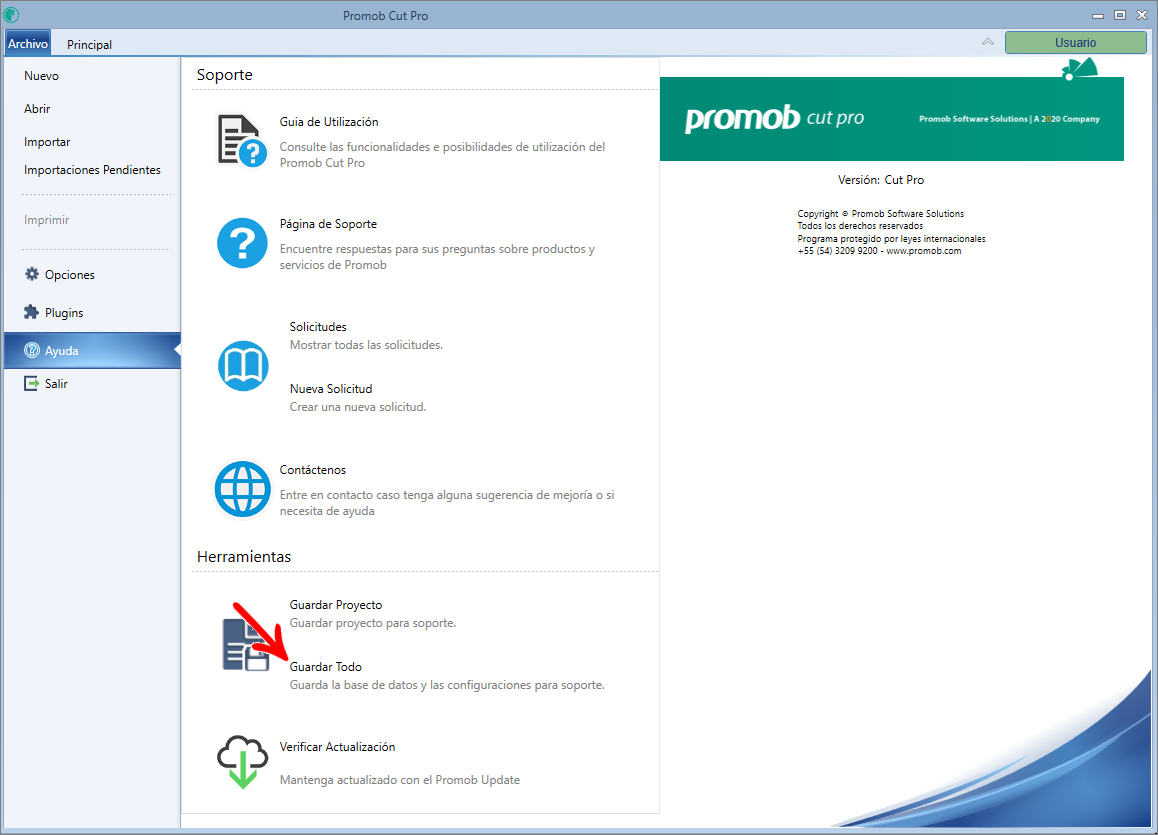The width and height of the screenshot is (1158, 835).
Task: Open the Plugins menu entry
Action: (x=64, y=313)
